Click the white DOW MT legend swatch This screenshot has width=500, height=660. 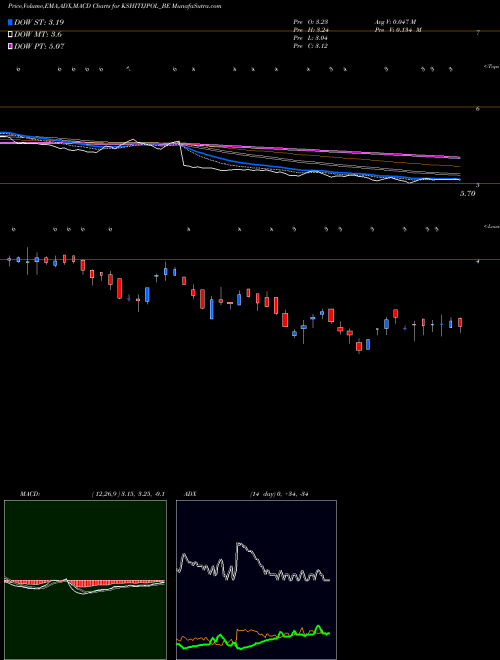click(11, 35)
